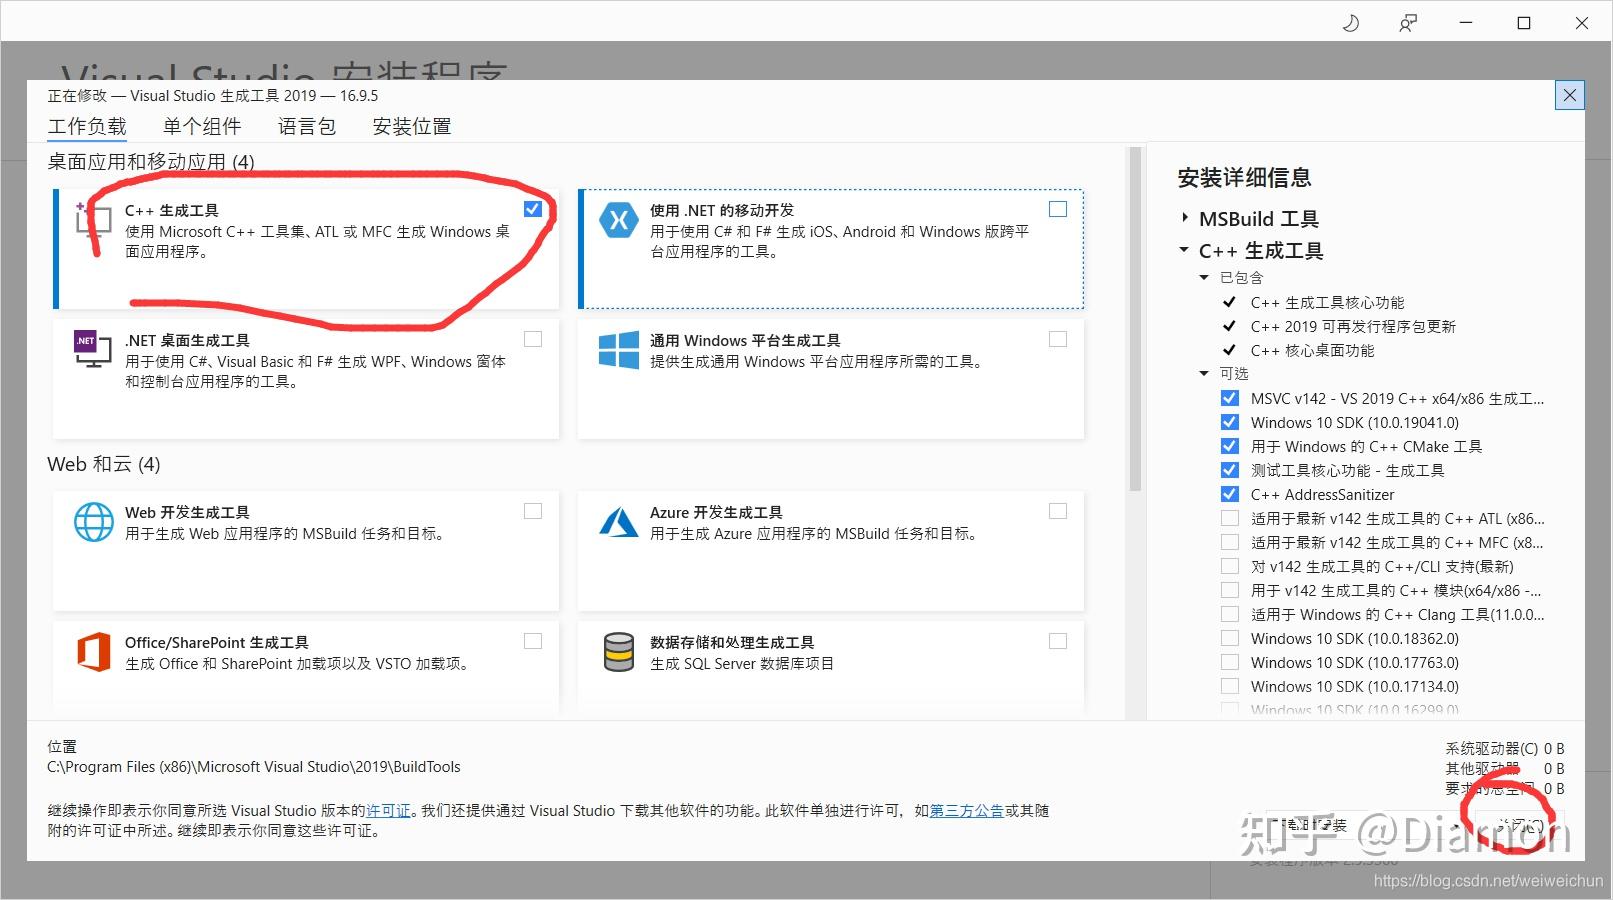This screenshot has width=1613, height=900.
Task: Uncheck the C++ CMake tools for Windows option
Action: coord(1230,446)
